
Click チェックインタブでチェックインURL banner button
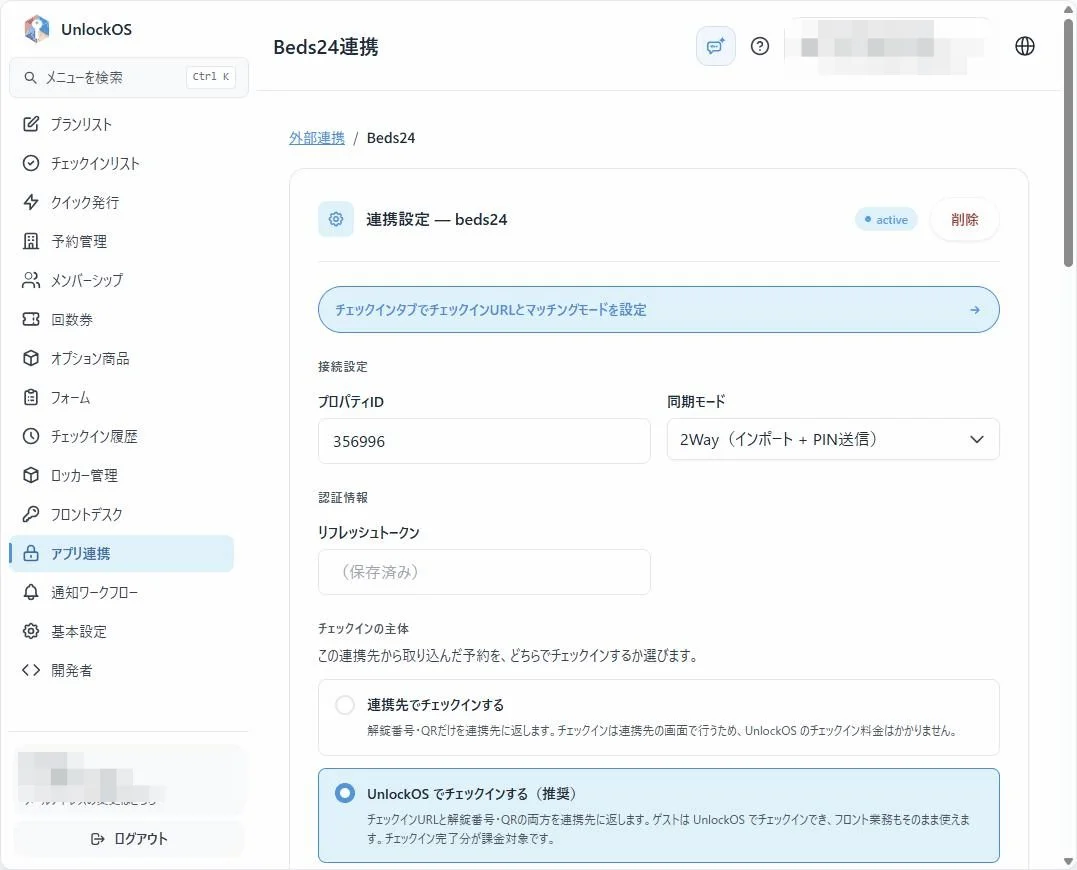658,310
